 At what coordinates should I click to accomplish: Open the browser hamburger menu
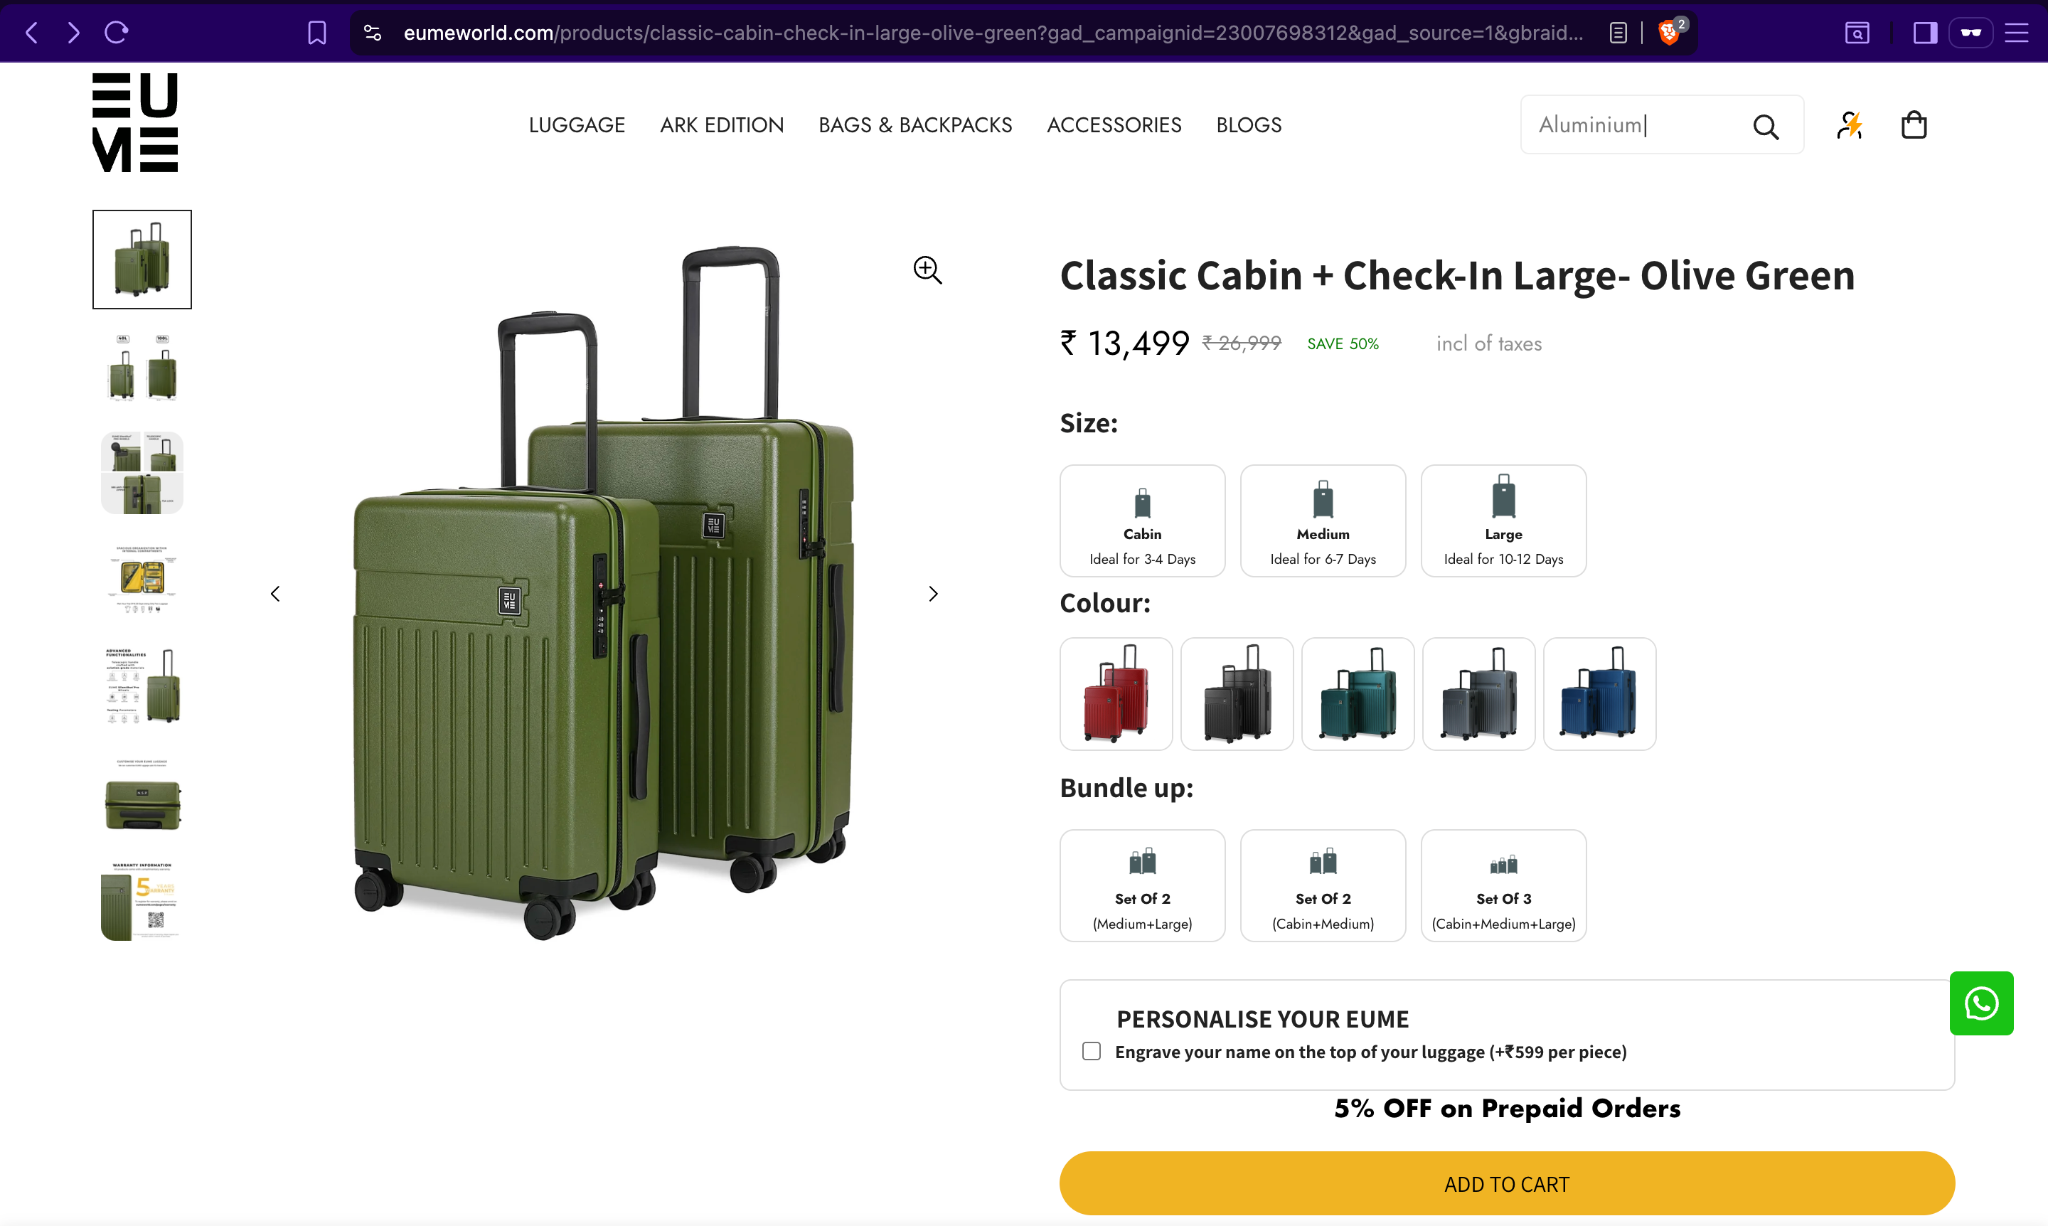coord(2017,33)
